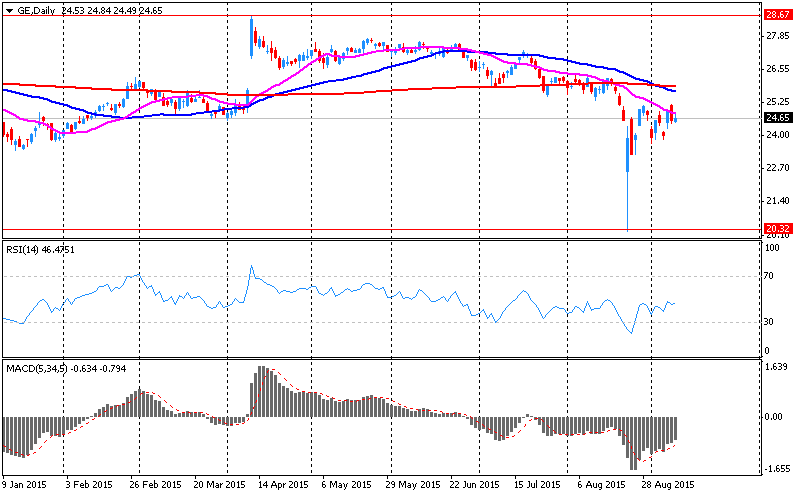Click the OHLC values 24.53 24.84 24.49 24.65

point(112,10)
